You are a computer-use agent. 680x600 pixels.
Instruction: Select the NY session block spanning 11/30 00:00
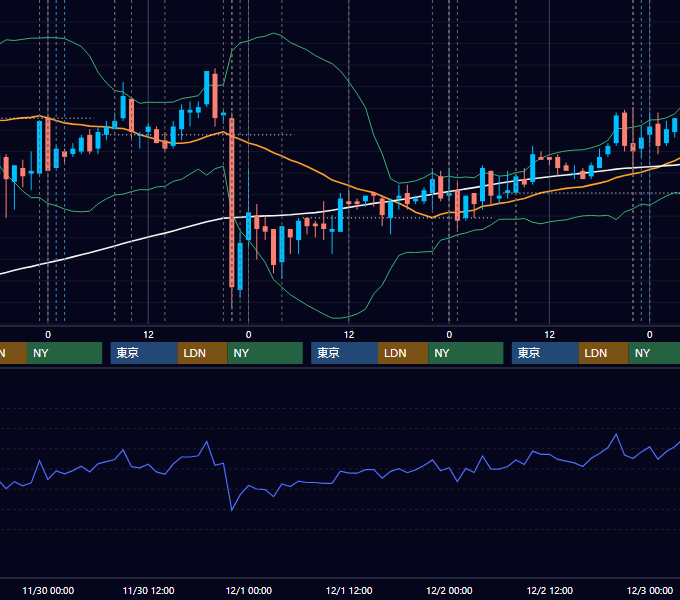(64, 353)
